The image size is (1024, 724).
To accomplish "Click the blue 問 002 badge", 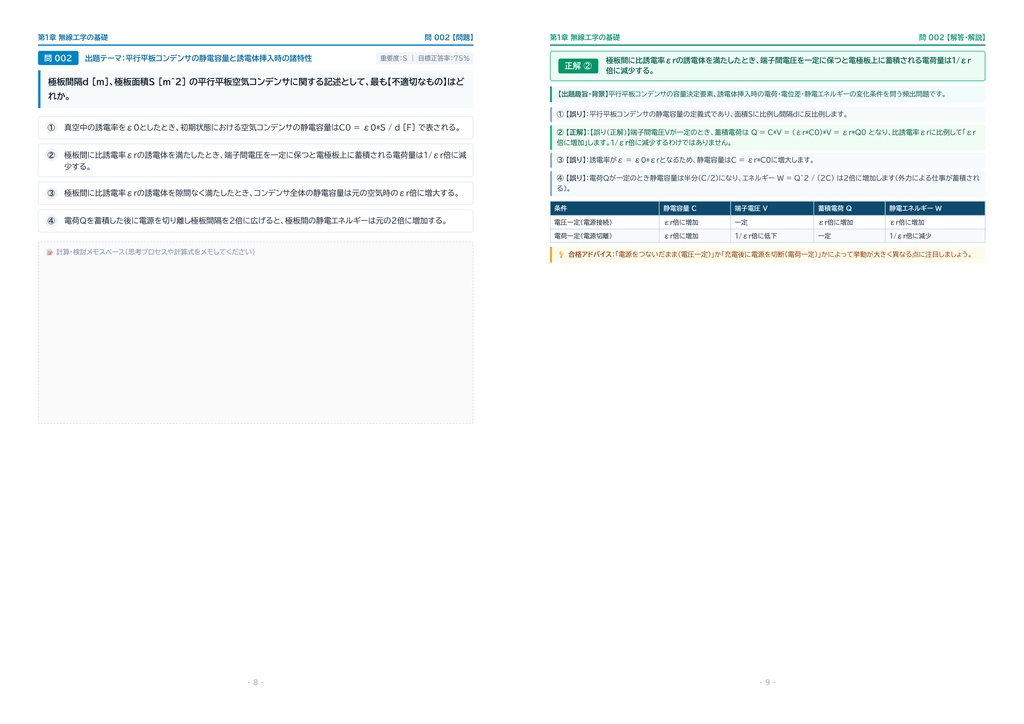I will click(58, 58).
